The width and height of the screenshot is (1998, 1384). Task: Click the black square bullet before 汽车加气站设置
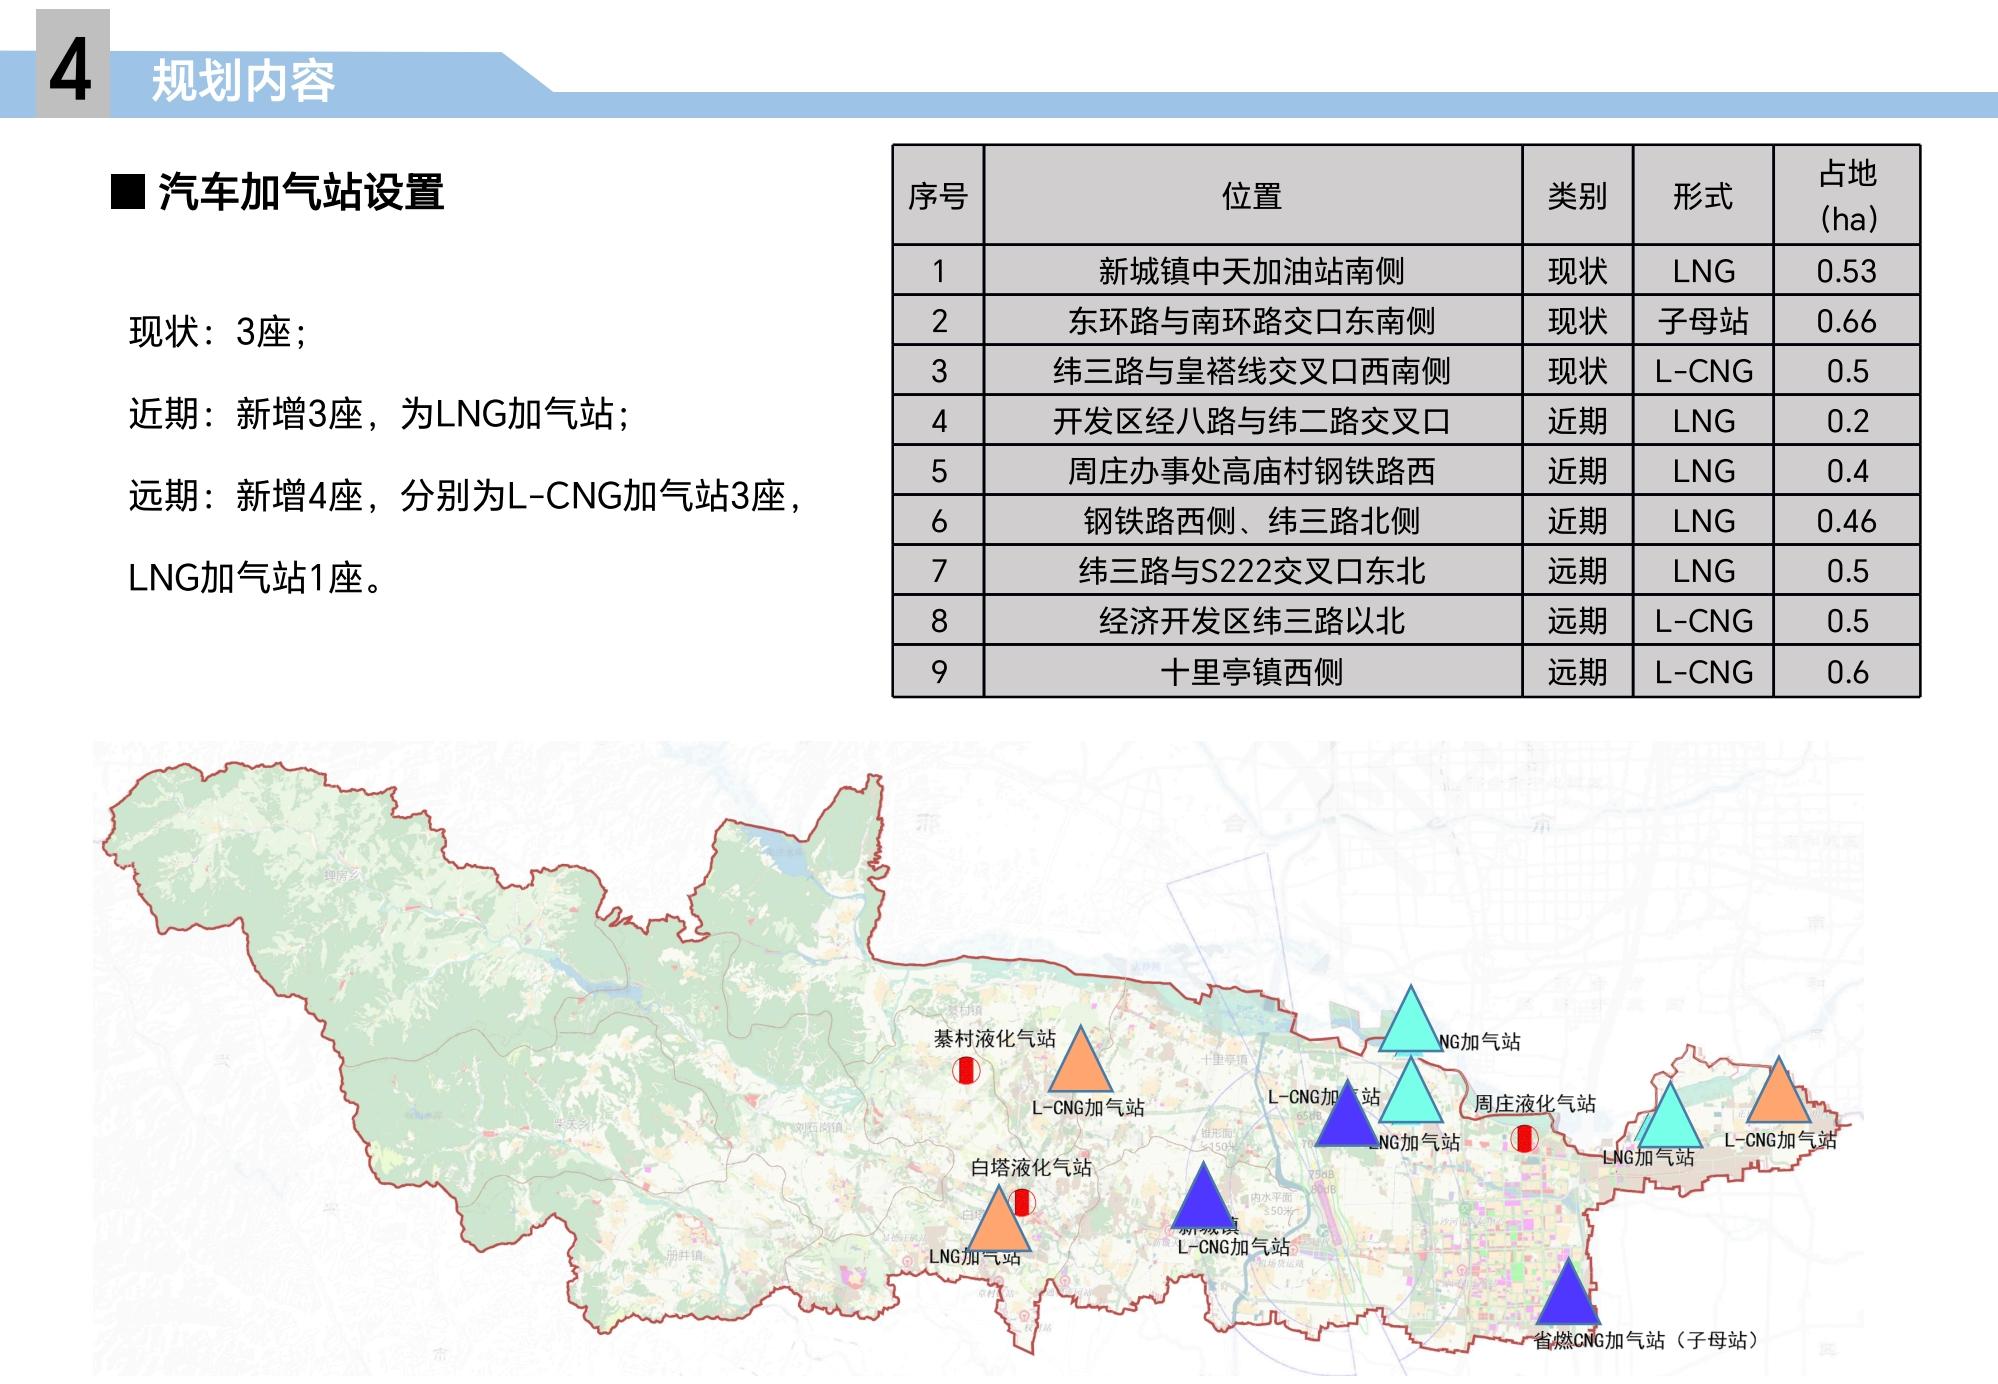pos(127,192)
